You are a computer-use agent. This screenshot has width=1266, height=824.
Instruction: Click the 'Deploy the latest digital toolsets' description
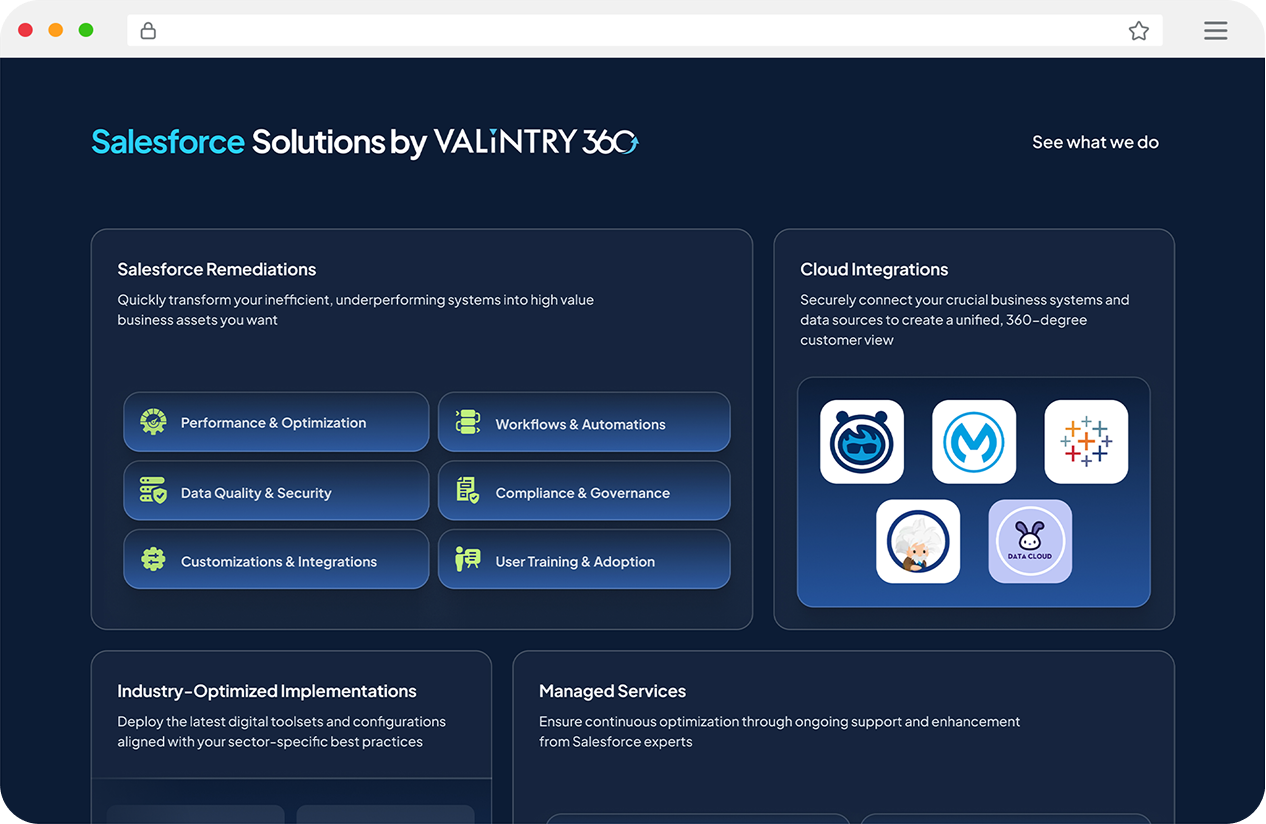tap(281, 731)
